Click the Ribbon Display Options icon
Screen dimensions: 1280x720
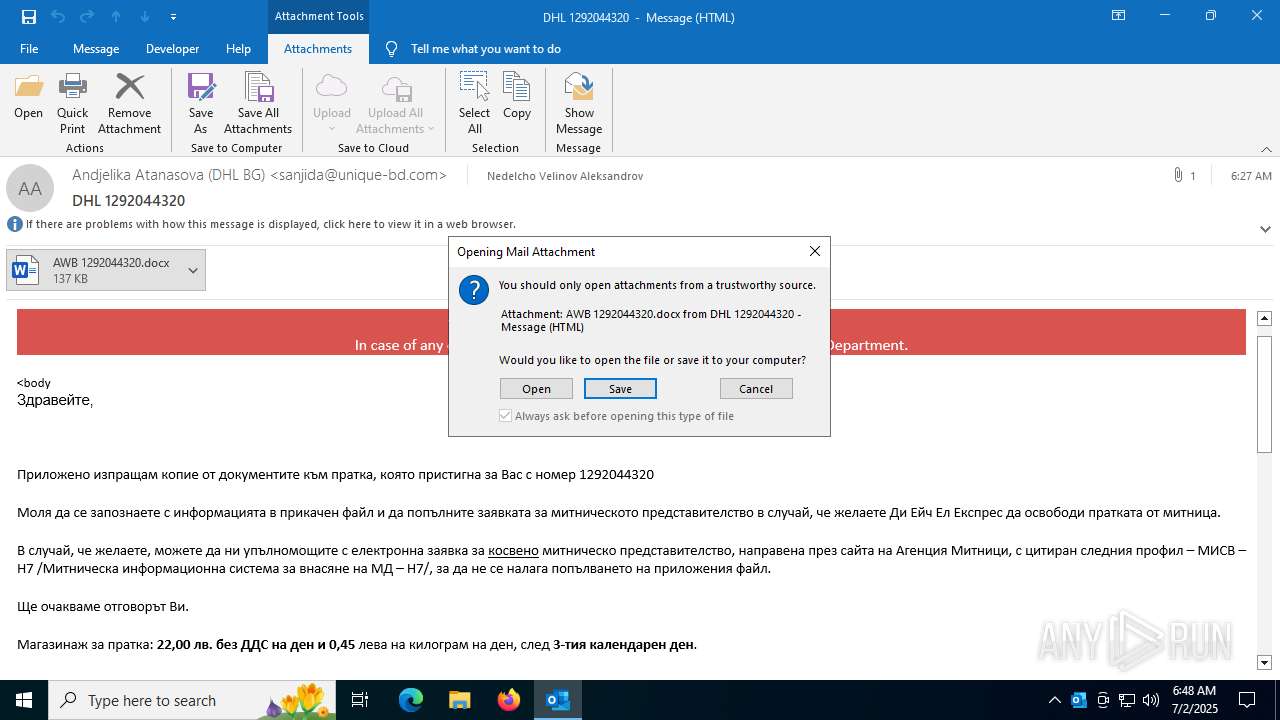1118,16
